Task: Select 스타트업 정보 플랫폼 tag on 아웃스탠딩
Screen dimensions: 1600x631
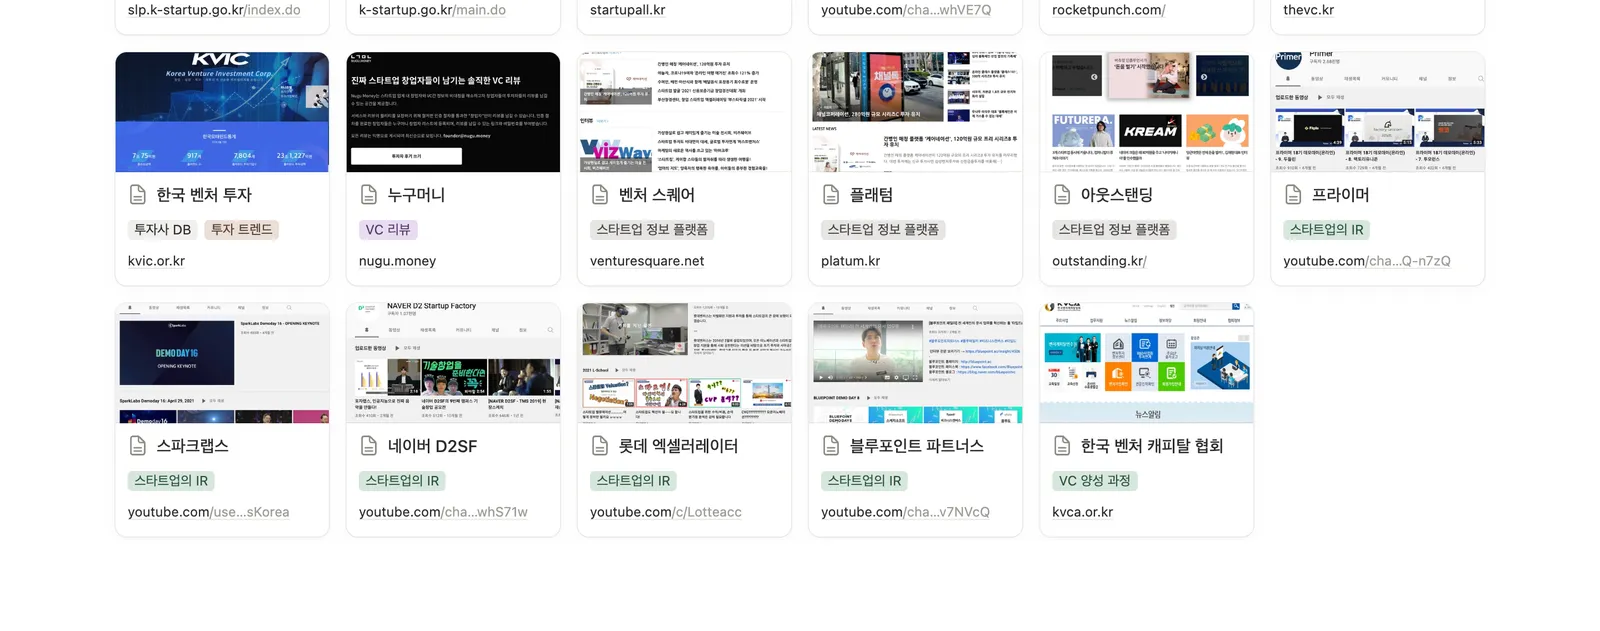Action: (x=1114, y=230)
